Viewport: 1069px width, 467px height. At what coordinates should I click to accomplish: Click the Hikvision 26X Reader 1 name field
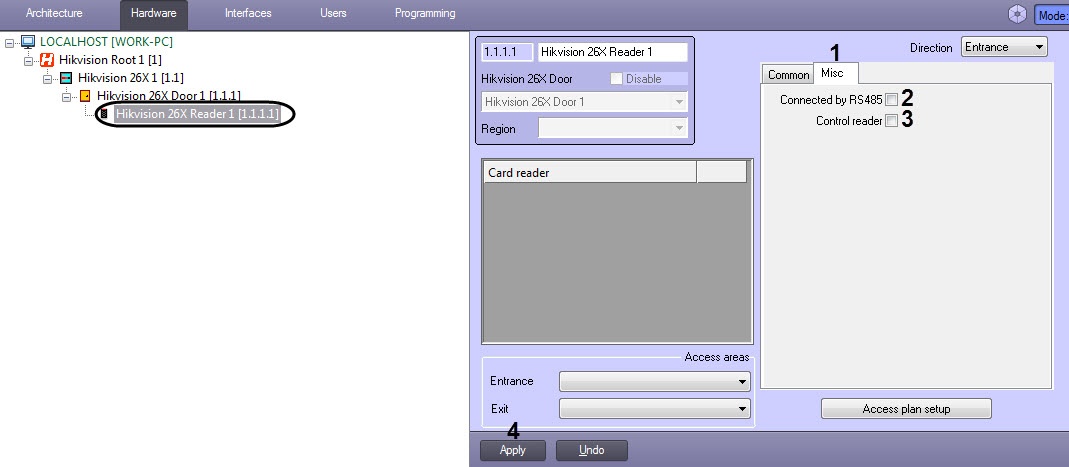coord(613,52)
